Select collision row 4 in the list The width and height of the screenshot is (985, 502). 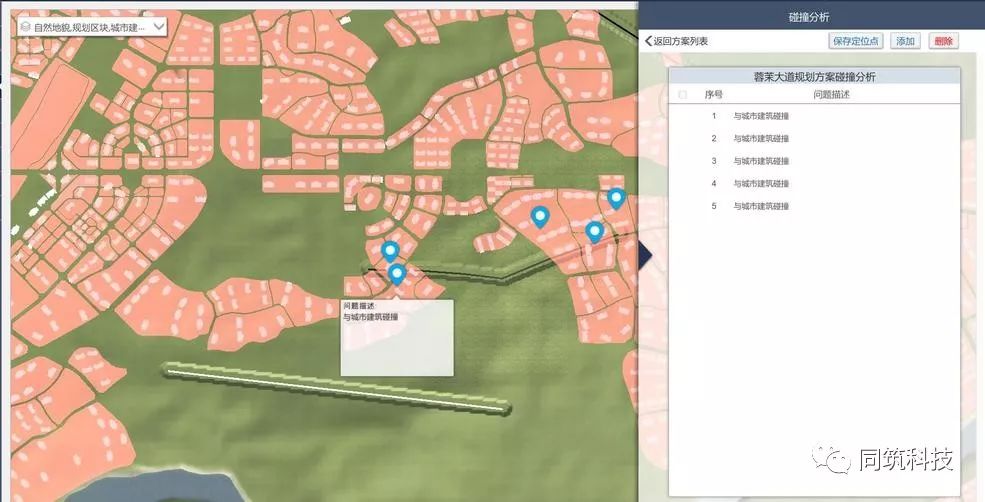point(760,184)
